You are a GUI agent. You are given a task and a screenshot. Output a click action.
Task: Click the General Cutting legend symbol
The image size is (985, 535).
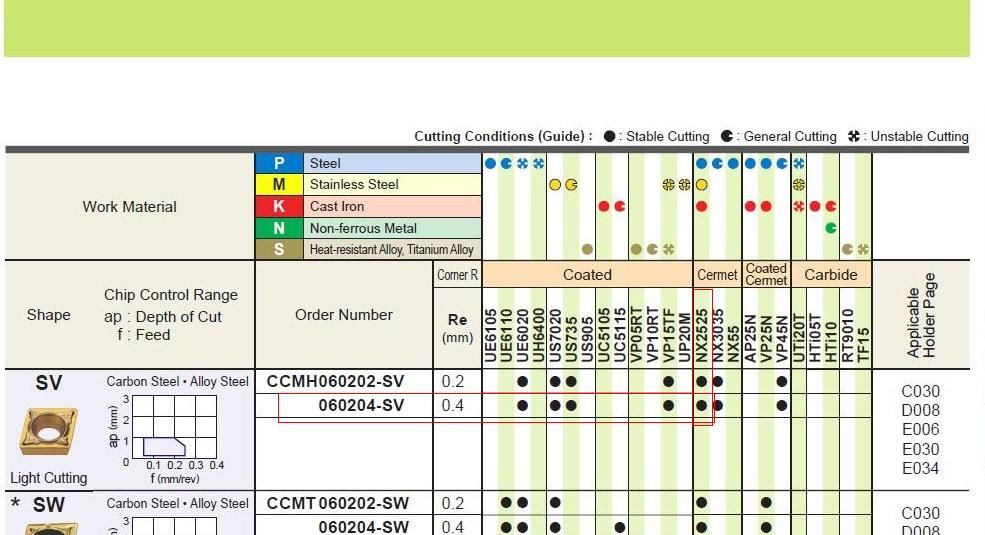(x=727, y=136)
